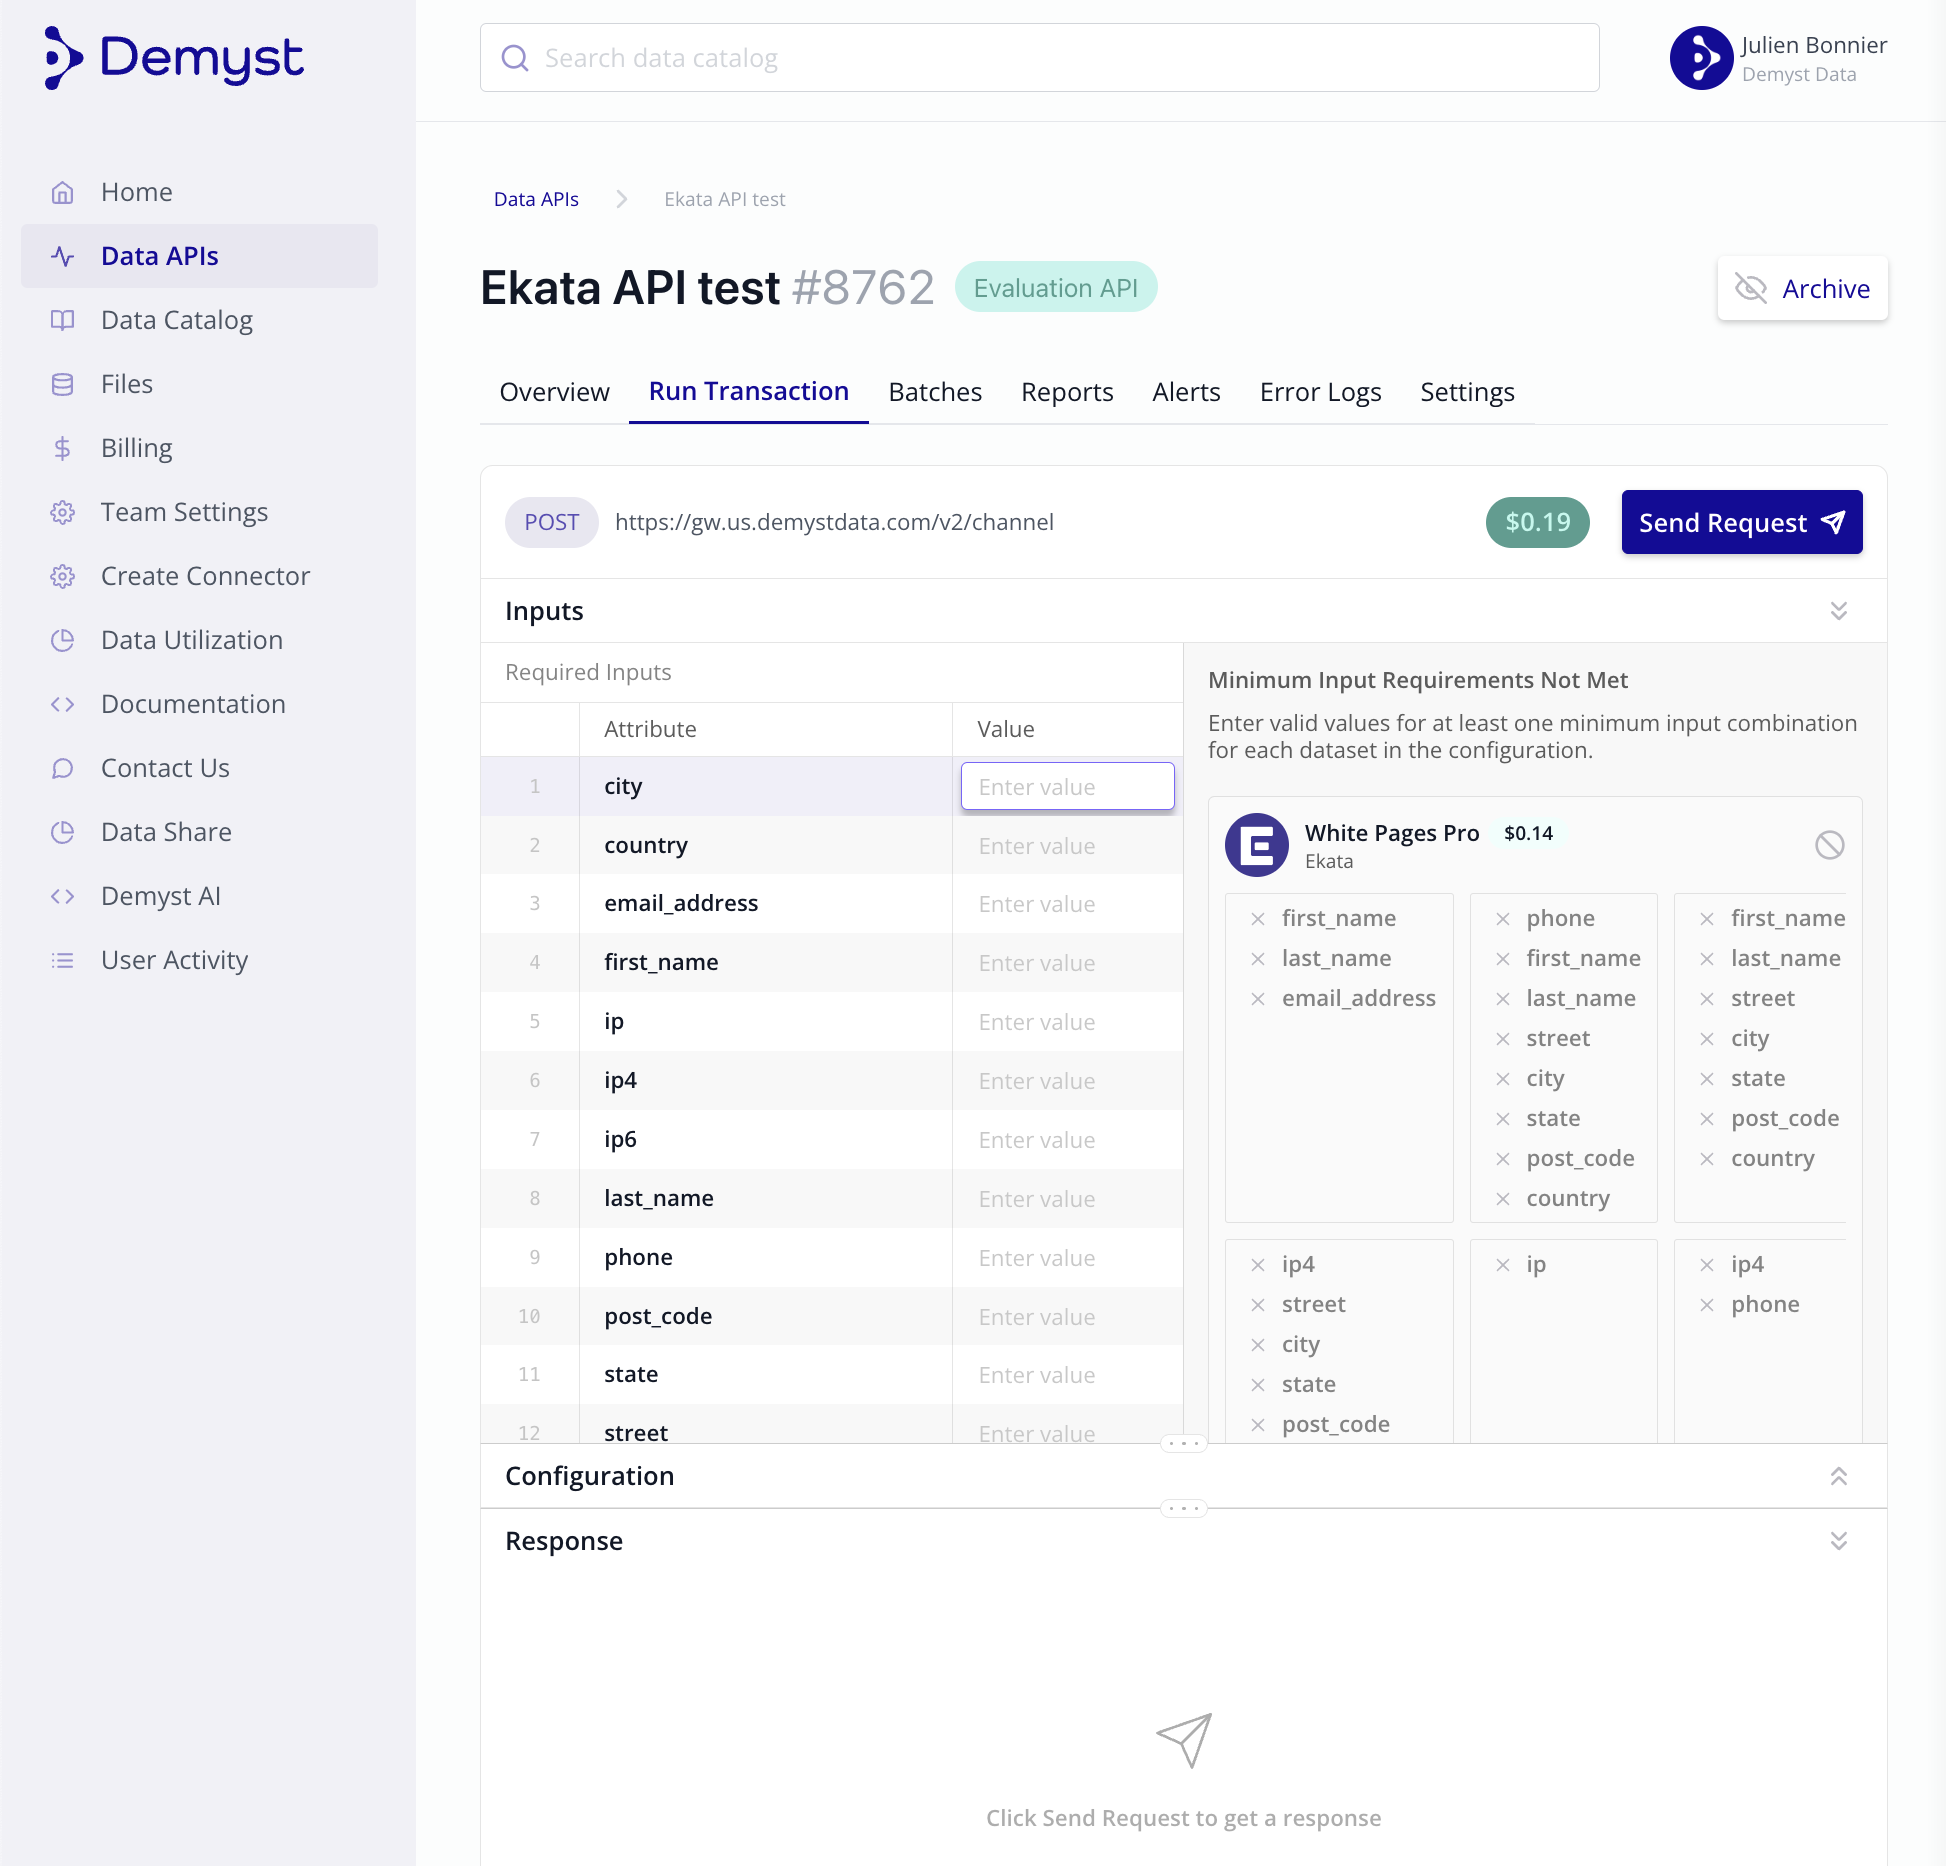Click the Files database icon
The width and height of the screenshot is (1946, 1866).
click(x=62, y=384)
